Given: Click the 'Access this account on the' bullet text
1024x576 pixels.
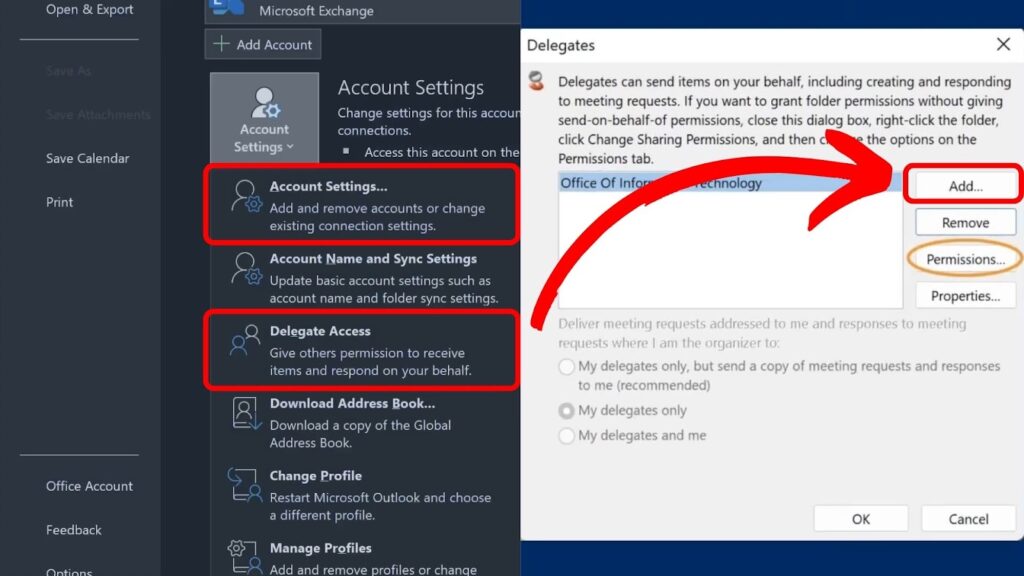Looking at the screenshot, I should (x=441, y=152).
